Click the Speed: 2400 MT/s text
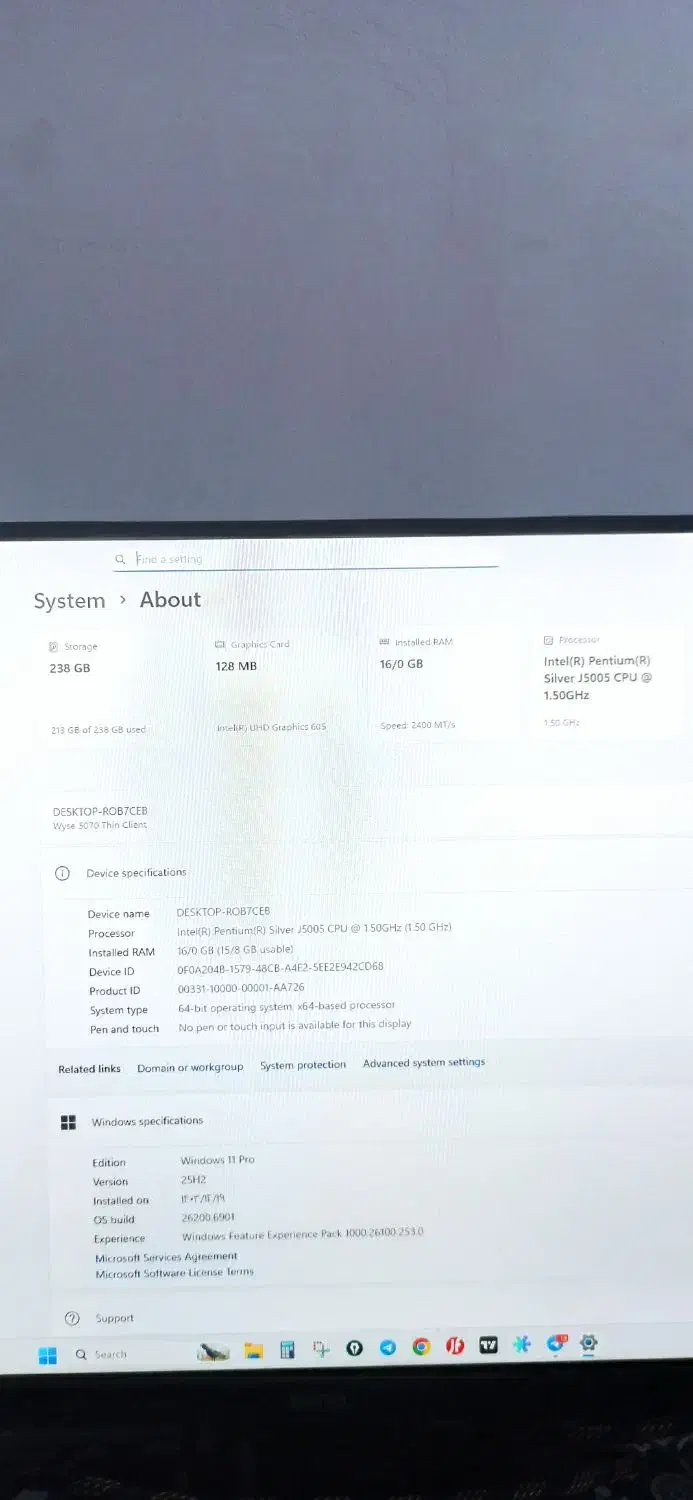The height and width of the screenshot is (1500, 693). coord(417,725)
